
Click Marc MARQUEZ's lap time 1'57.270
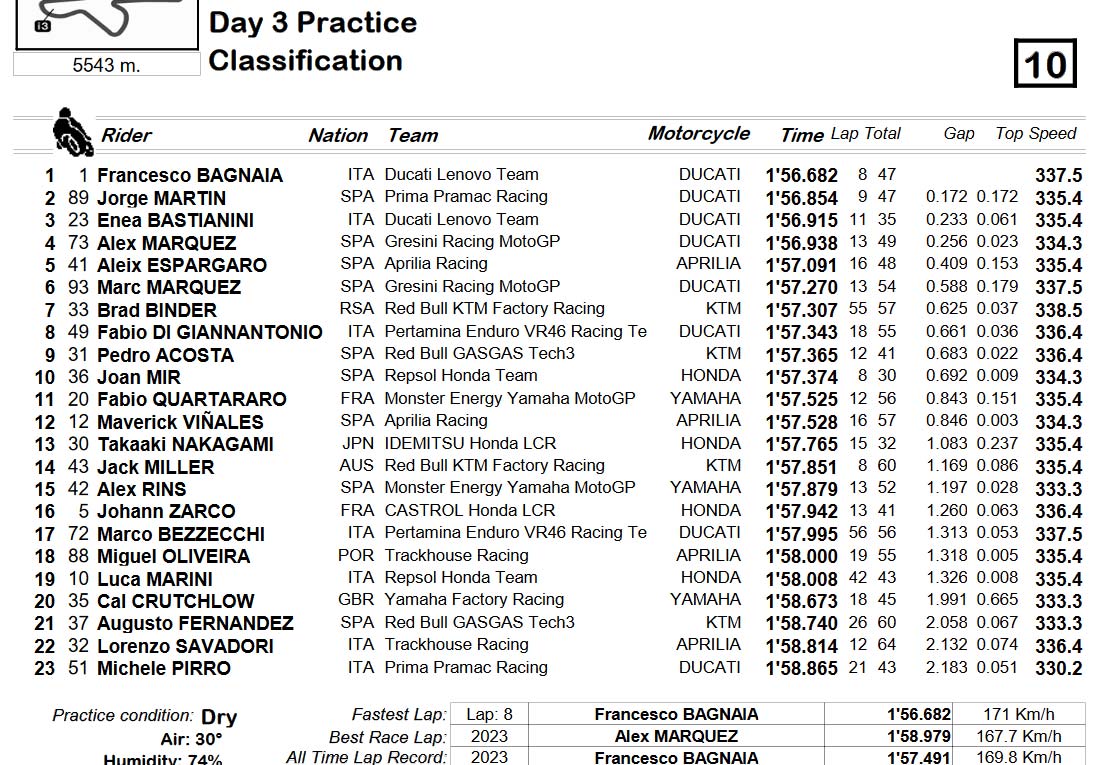click(x=801, y=287)
